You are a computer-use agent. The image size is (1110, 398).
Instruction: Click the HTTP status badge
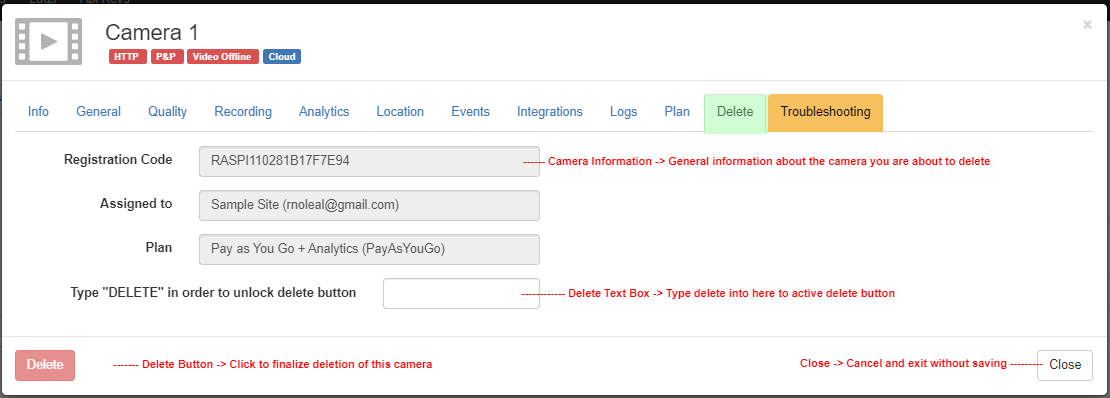[x=127, y=57]
